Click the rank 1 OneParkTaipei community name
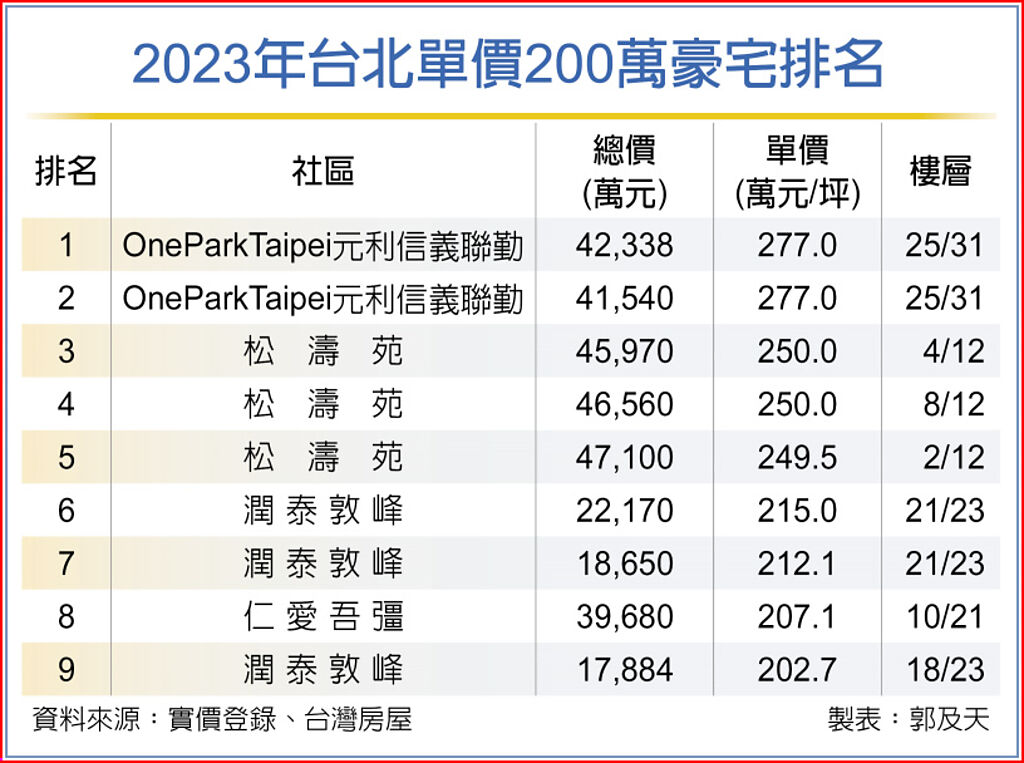Viewport: 1024px width, 763px height. coord(323,246)
